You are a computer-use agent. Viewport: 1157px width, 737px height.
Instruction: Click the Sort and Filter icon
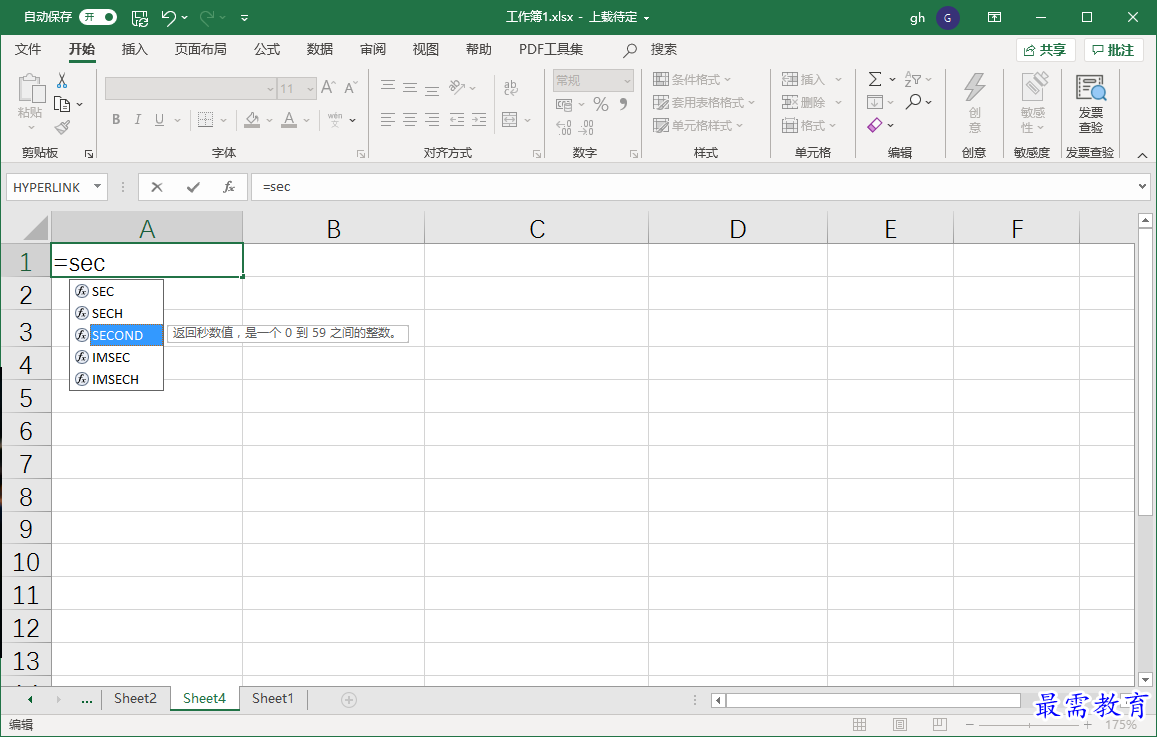[x=913, y=79]
